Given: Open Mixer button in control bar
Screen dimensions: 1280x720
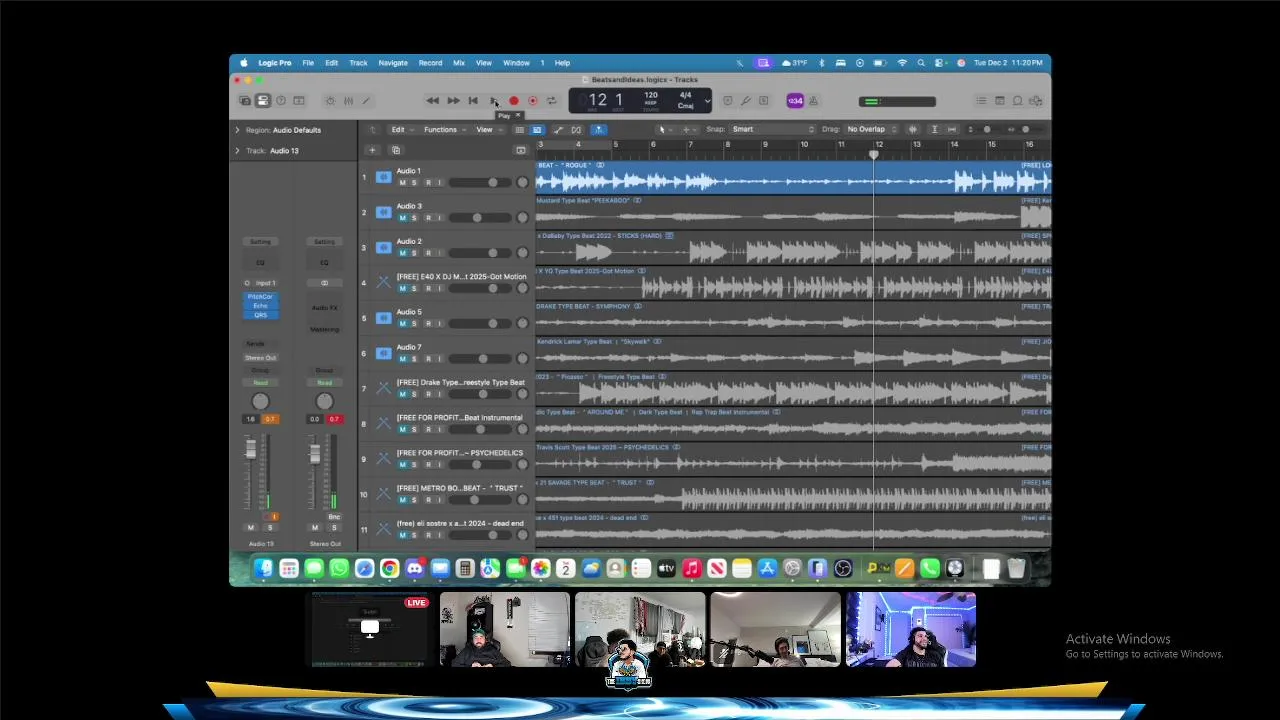Looking at the screenshot, I should coord(348,101).
